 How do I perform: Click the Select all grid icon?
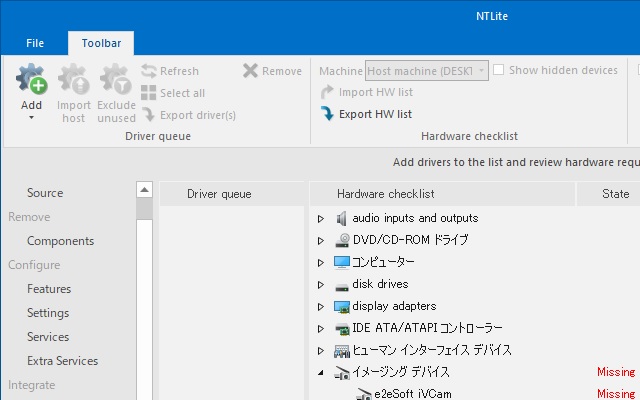(149, 93)
